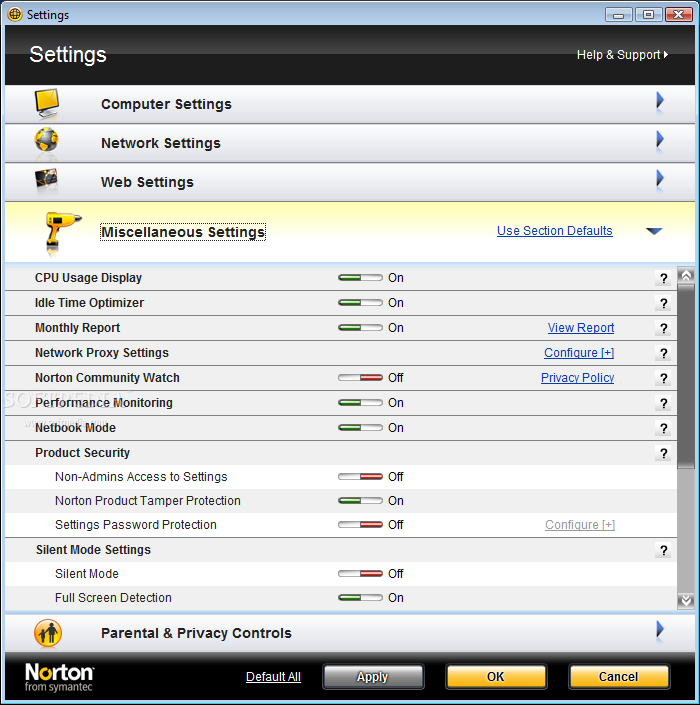Click the Cancel button
Viewport: 700px width, 705px height.
(x=619, y=677)
